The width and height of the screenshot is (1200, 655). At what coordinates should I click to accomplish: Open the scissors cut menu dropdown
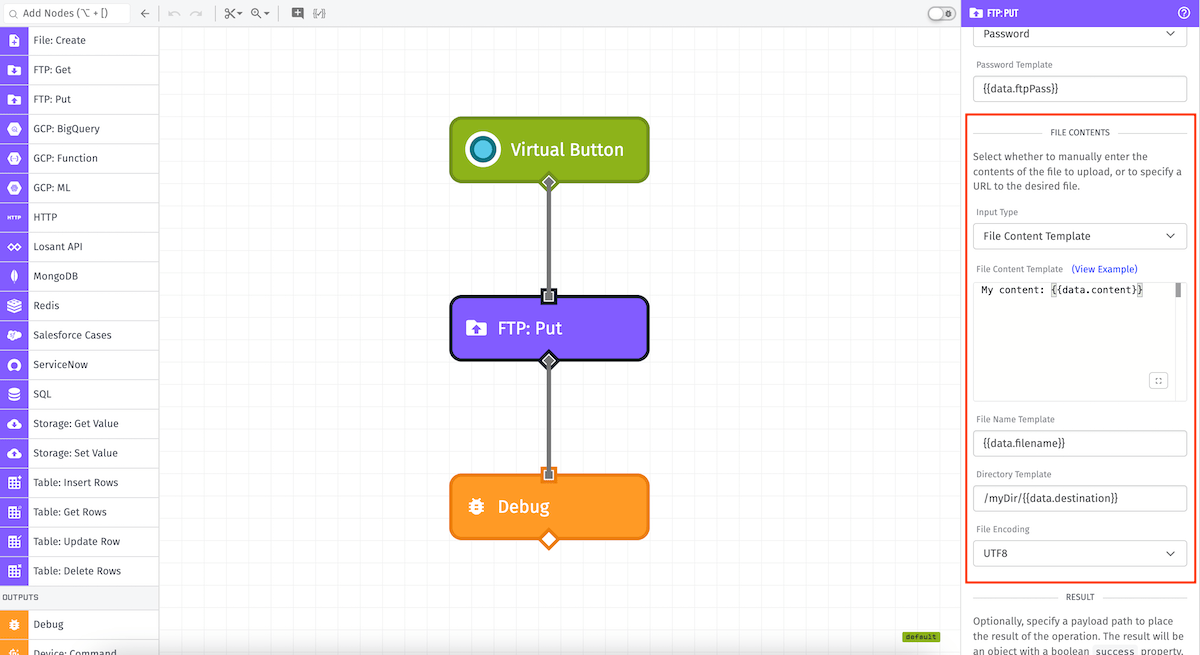pos(233,14)
